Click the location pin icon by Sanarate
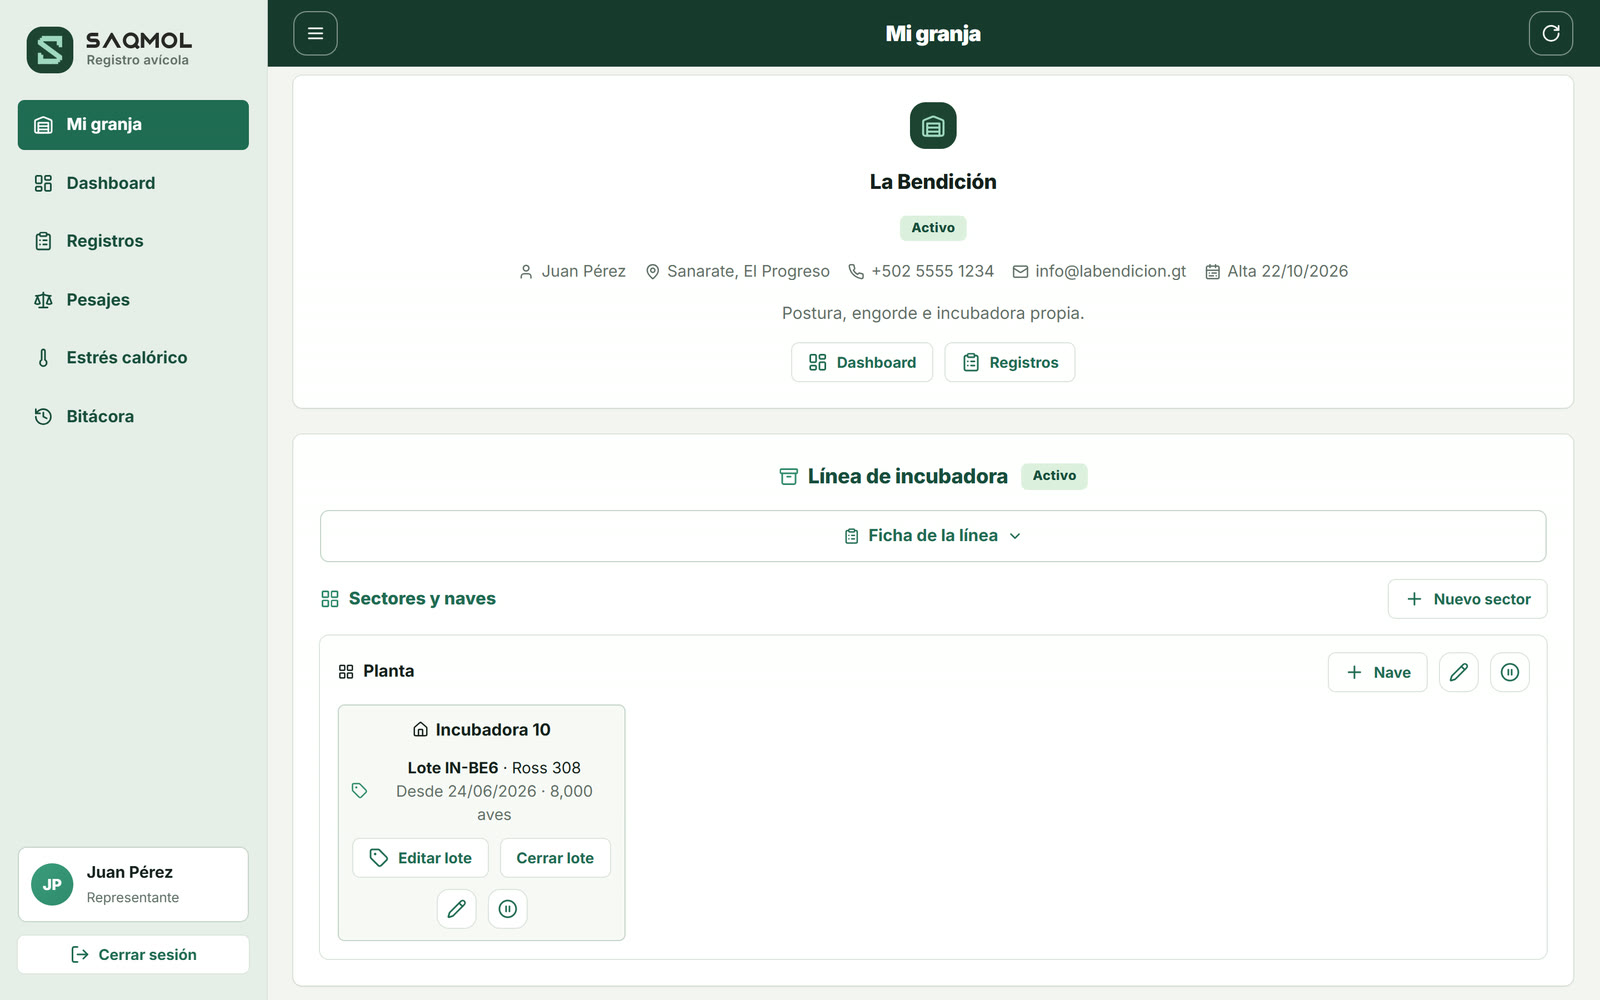Image resolution: width=1600 pixels, height=1000 pixels. [653, 272]
